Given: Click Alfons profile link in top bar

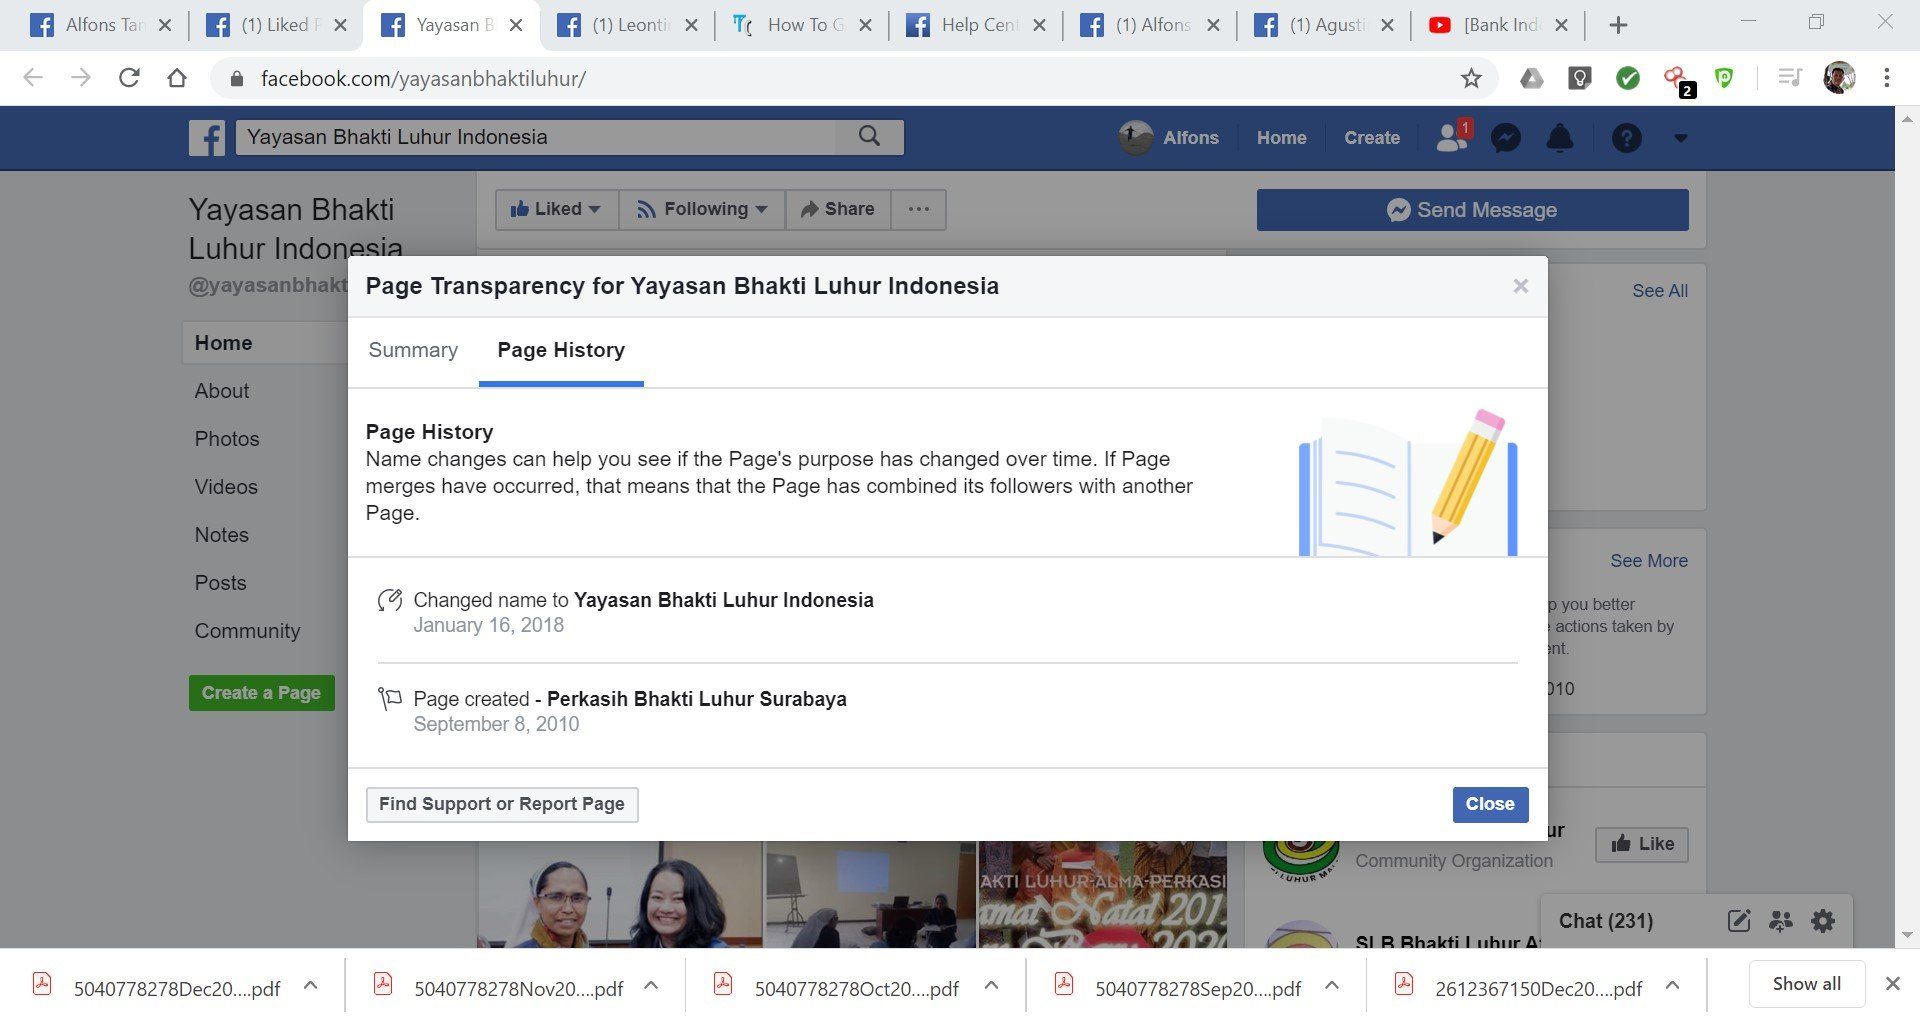Looking at the screenshot, I should (x=1169, y=138).
